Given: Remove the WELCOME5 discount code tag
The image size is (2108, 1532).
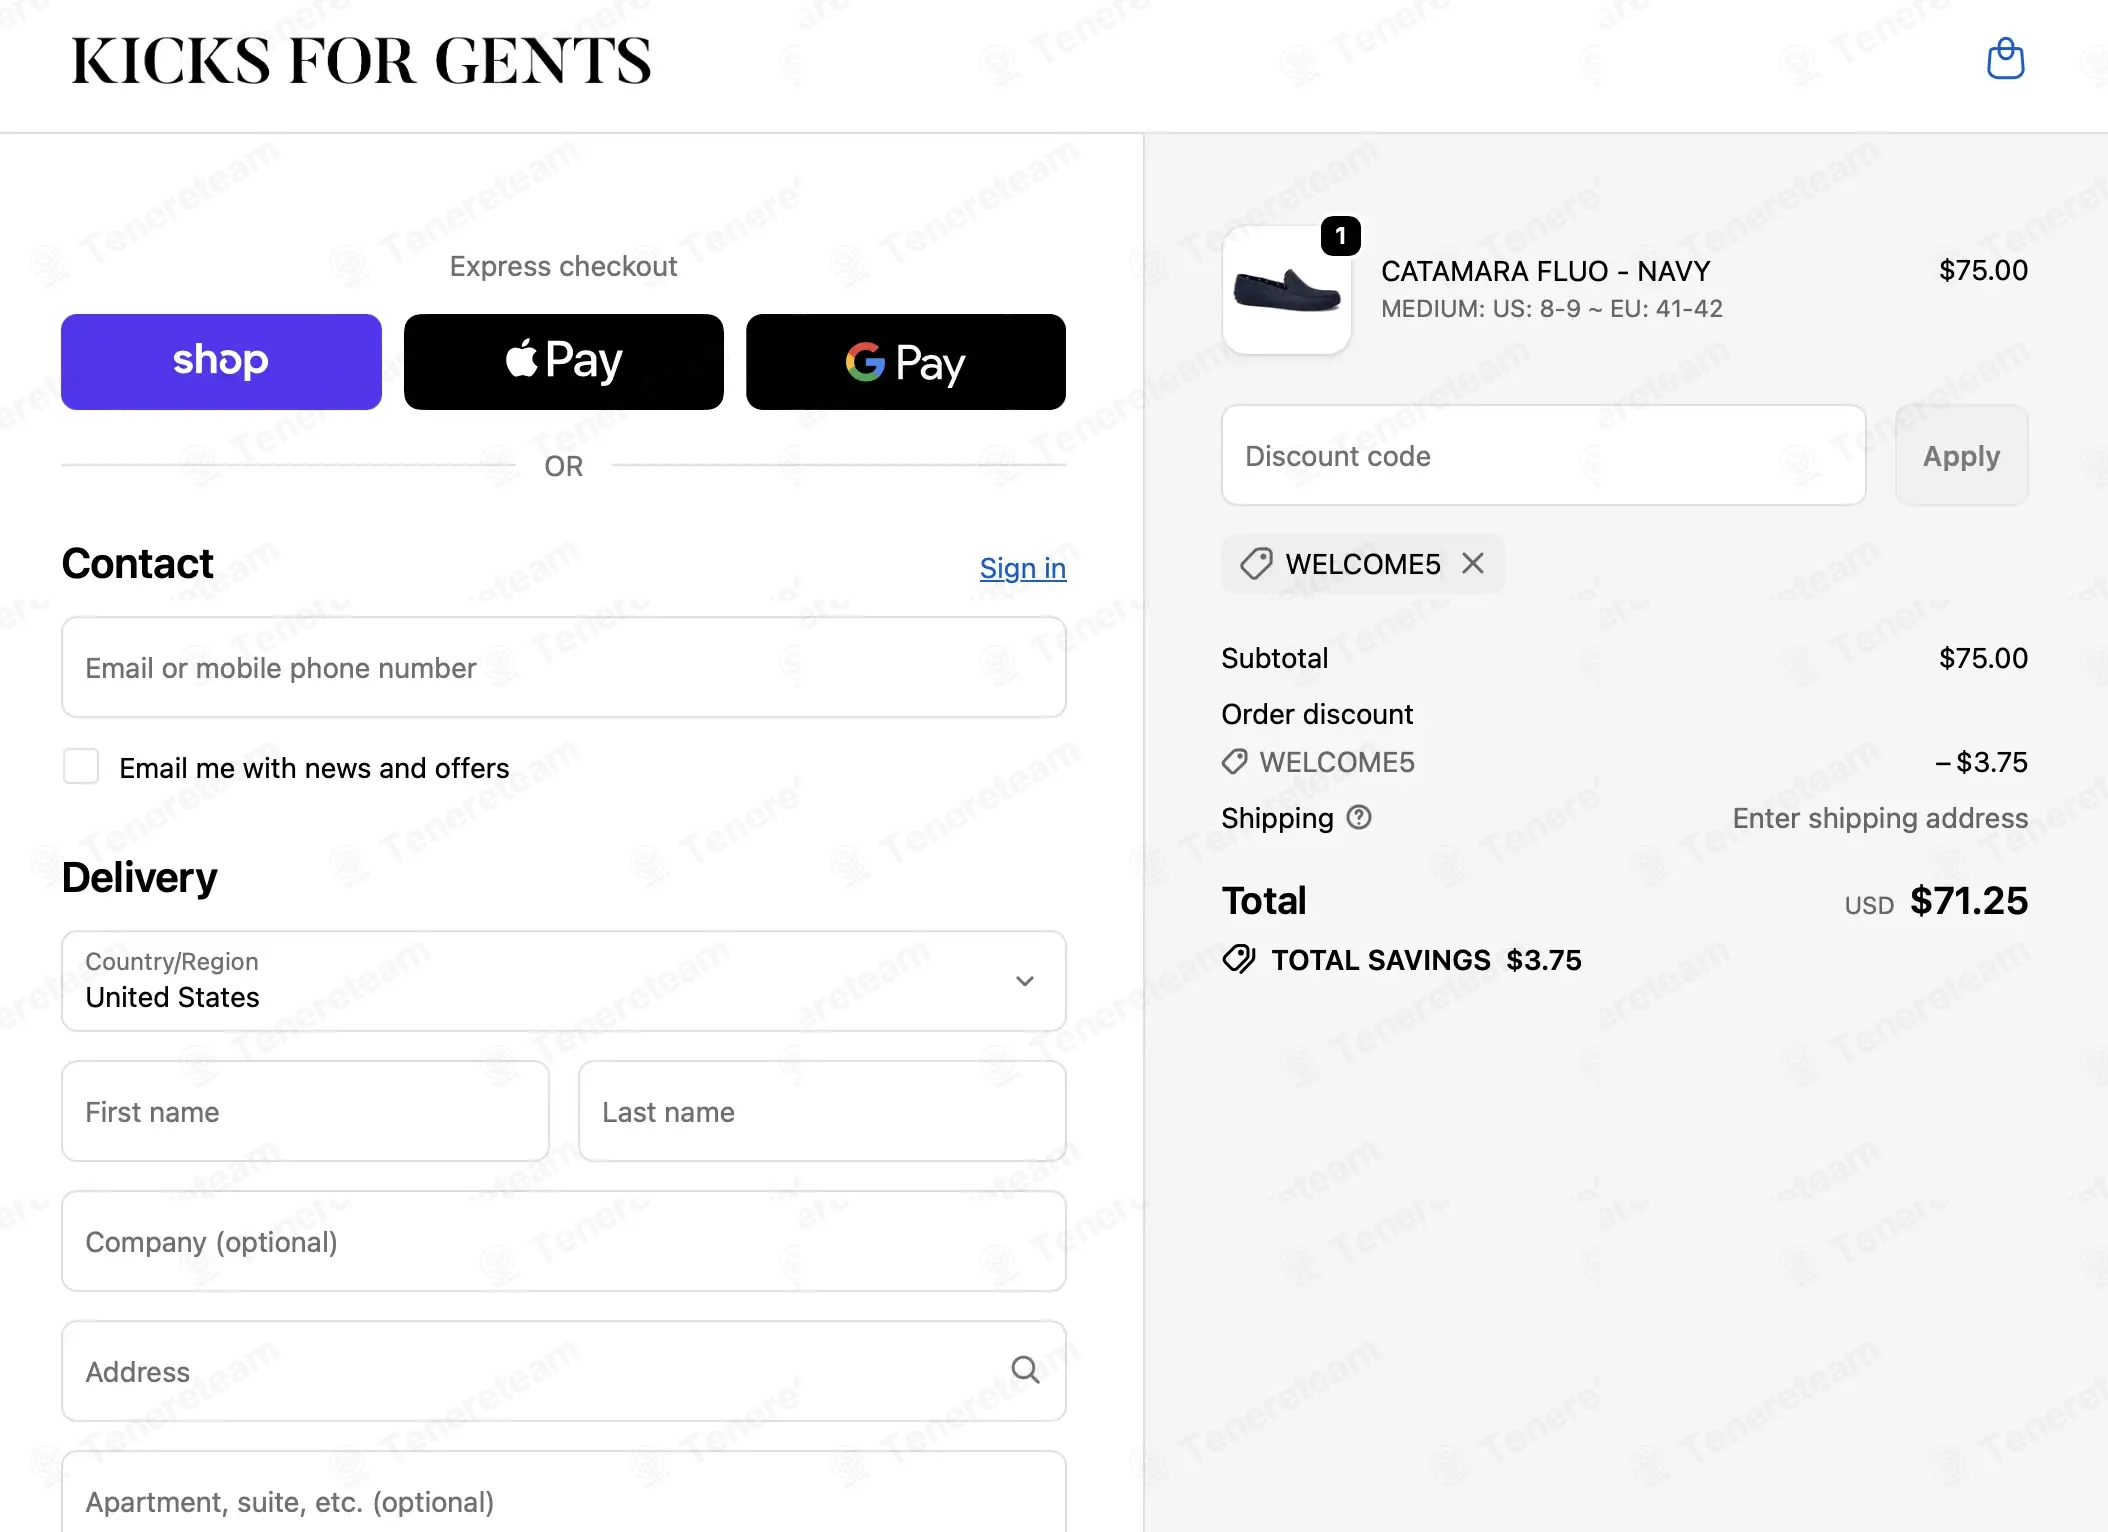Looking at the screenshot, I should click(x=1473, y=563).
